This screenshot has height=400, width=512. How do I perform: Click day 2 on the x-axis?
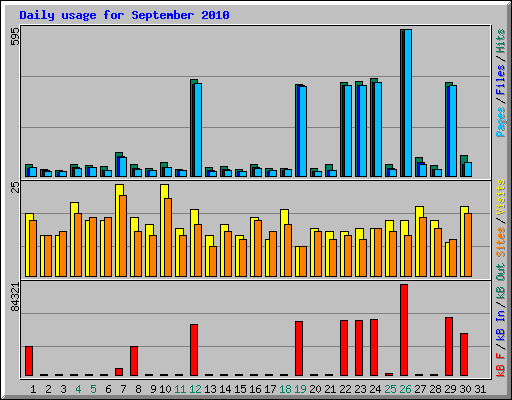(48, 389)
